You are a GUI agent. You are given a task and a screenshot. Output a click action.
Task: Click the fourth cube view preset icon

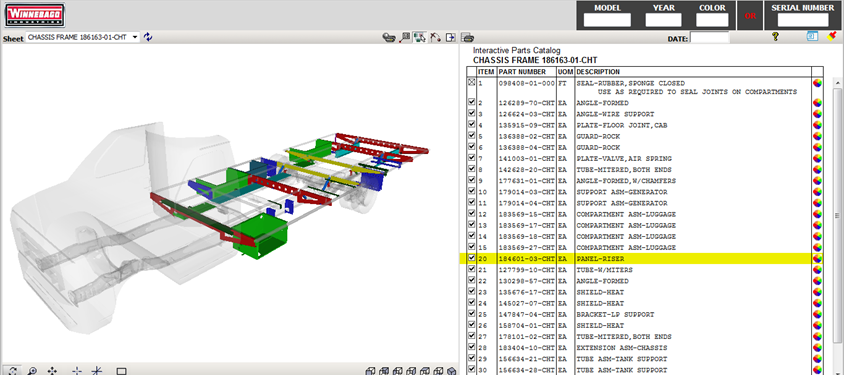coord(411,371)
